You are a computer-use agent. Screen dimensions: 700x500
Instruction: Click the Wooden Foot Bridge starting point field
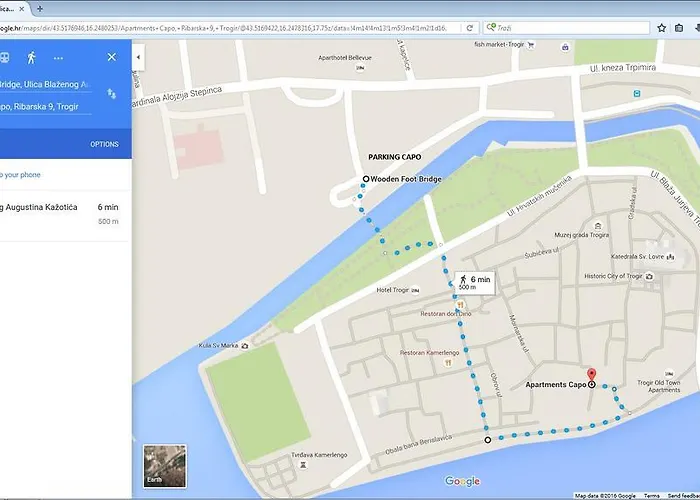(45, 84)
